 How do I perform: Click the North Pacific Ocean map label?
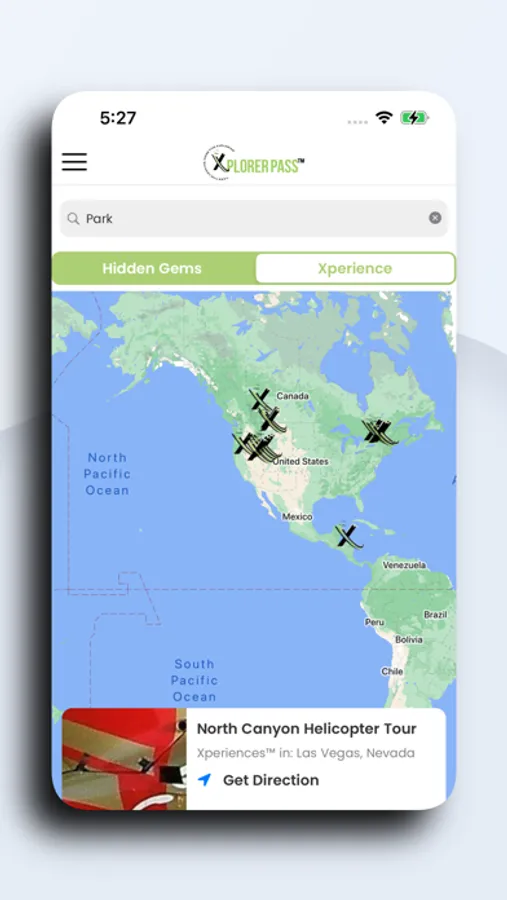(107, 474)
